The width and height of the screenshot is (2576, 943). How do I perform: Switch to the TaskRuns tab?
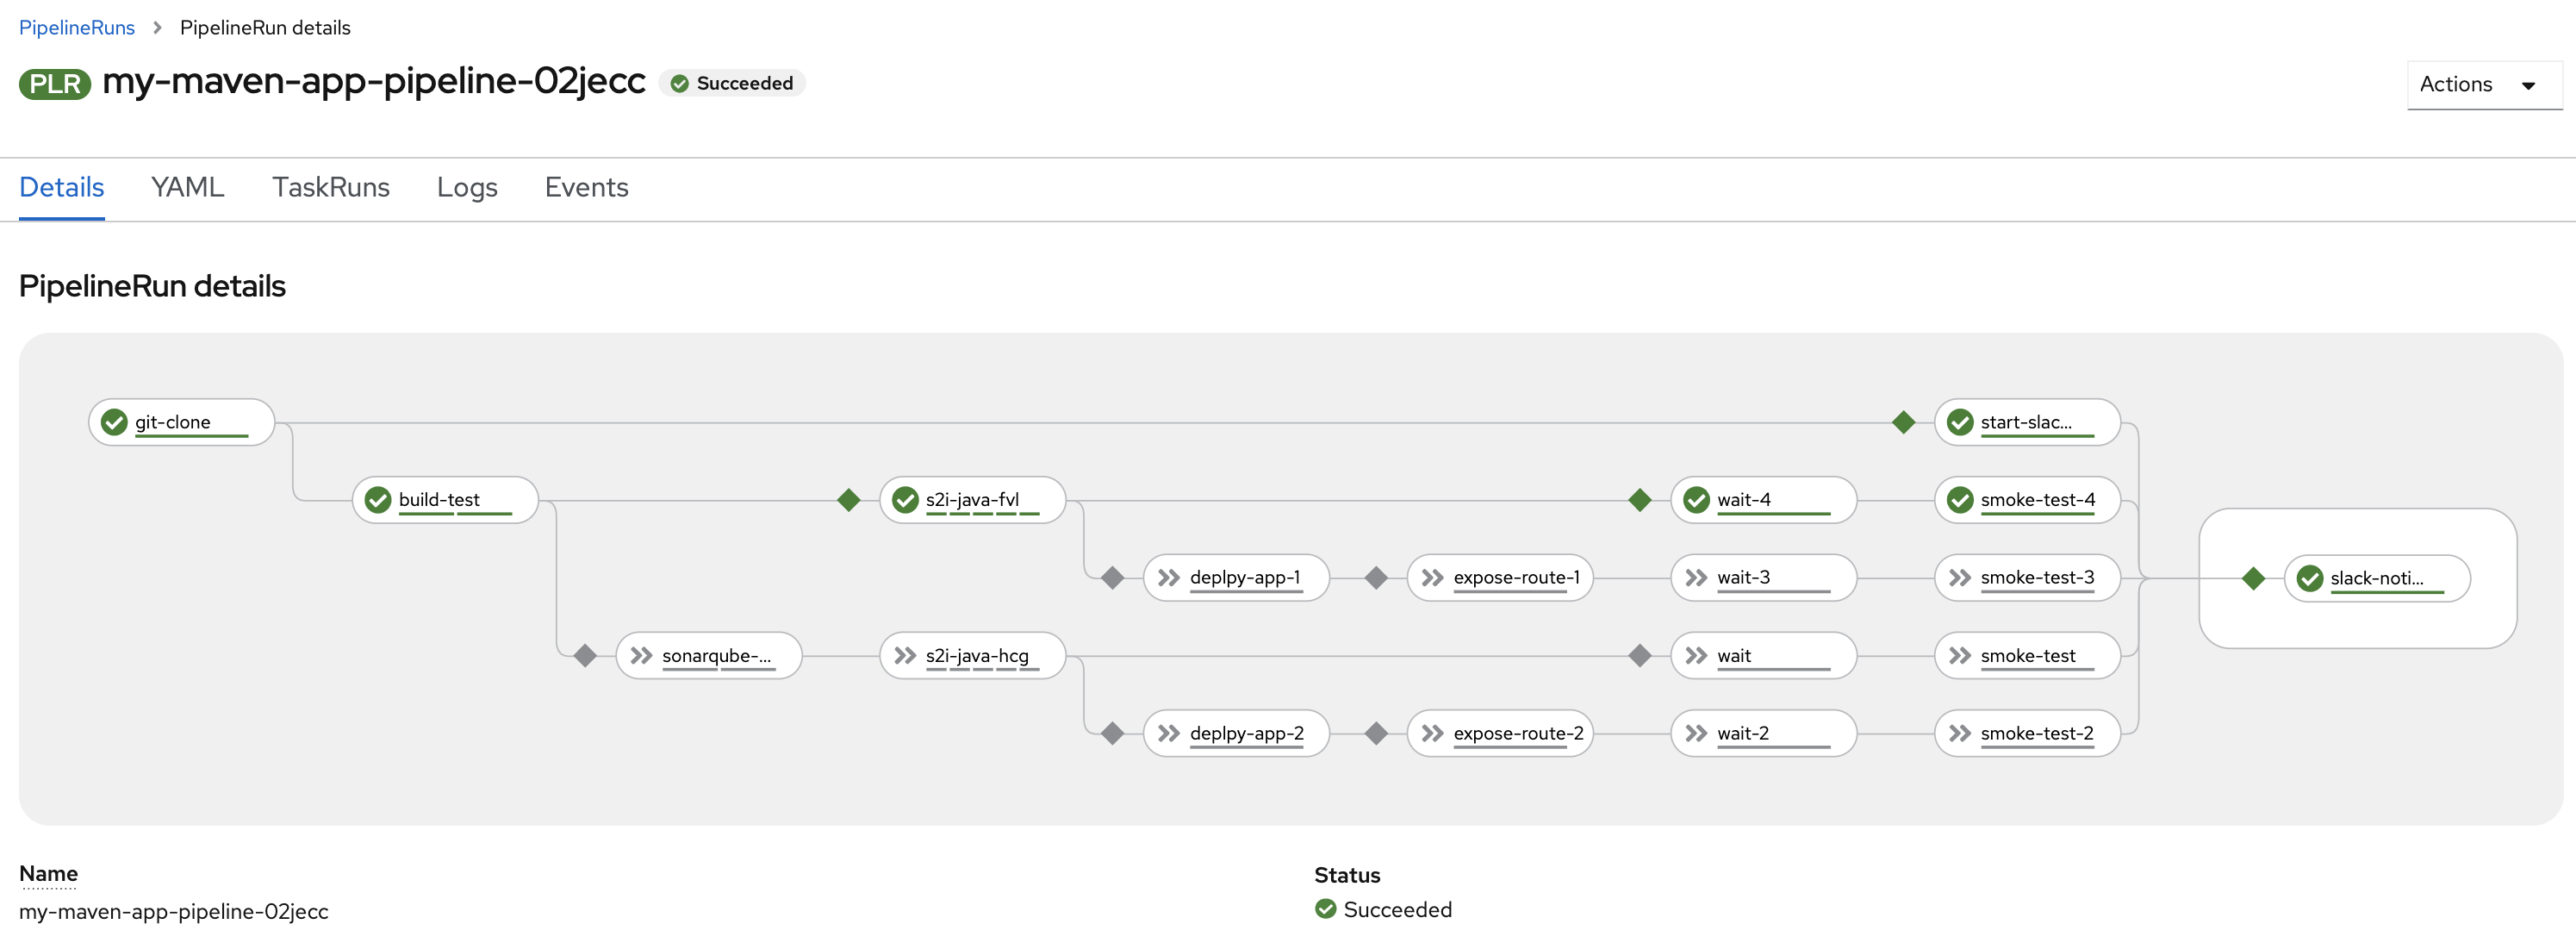[331, 187]
